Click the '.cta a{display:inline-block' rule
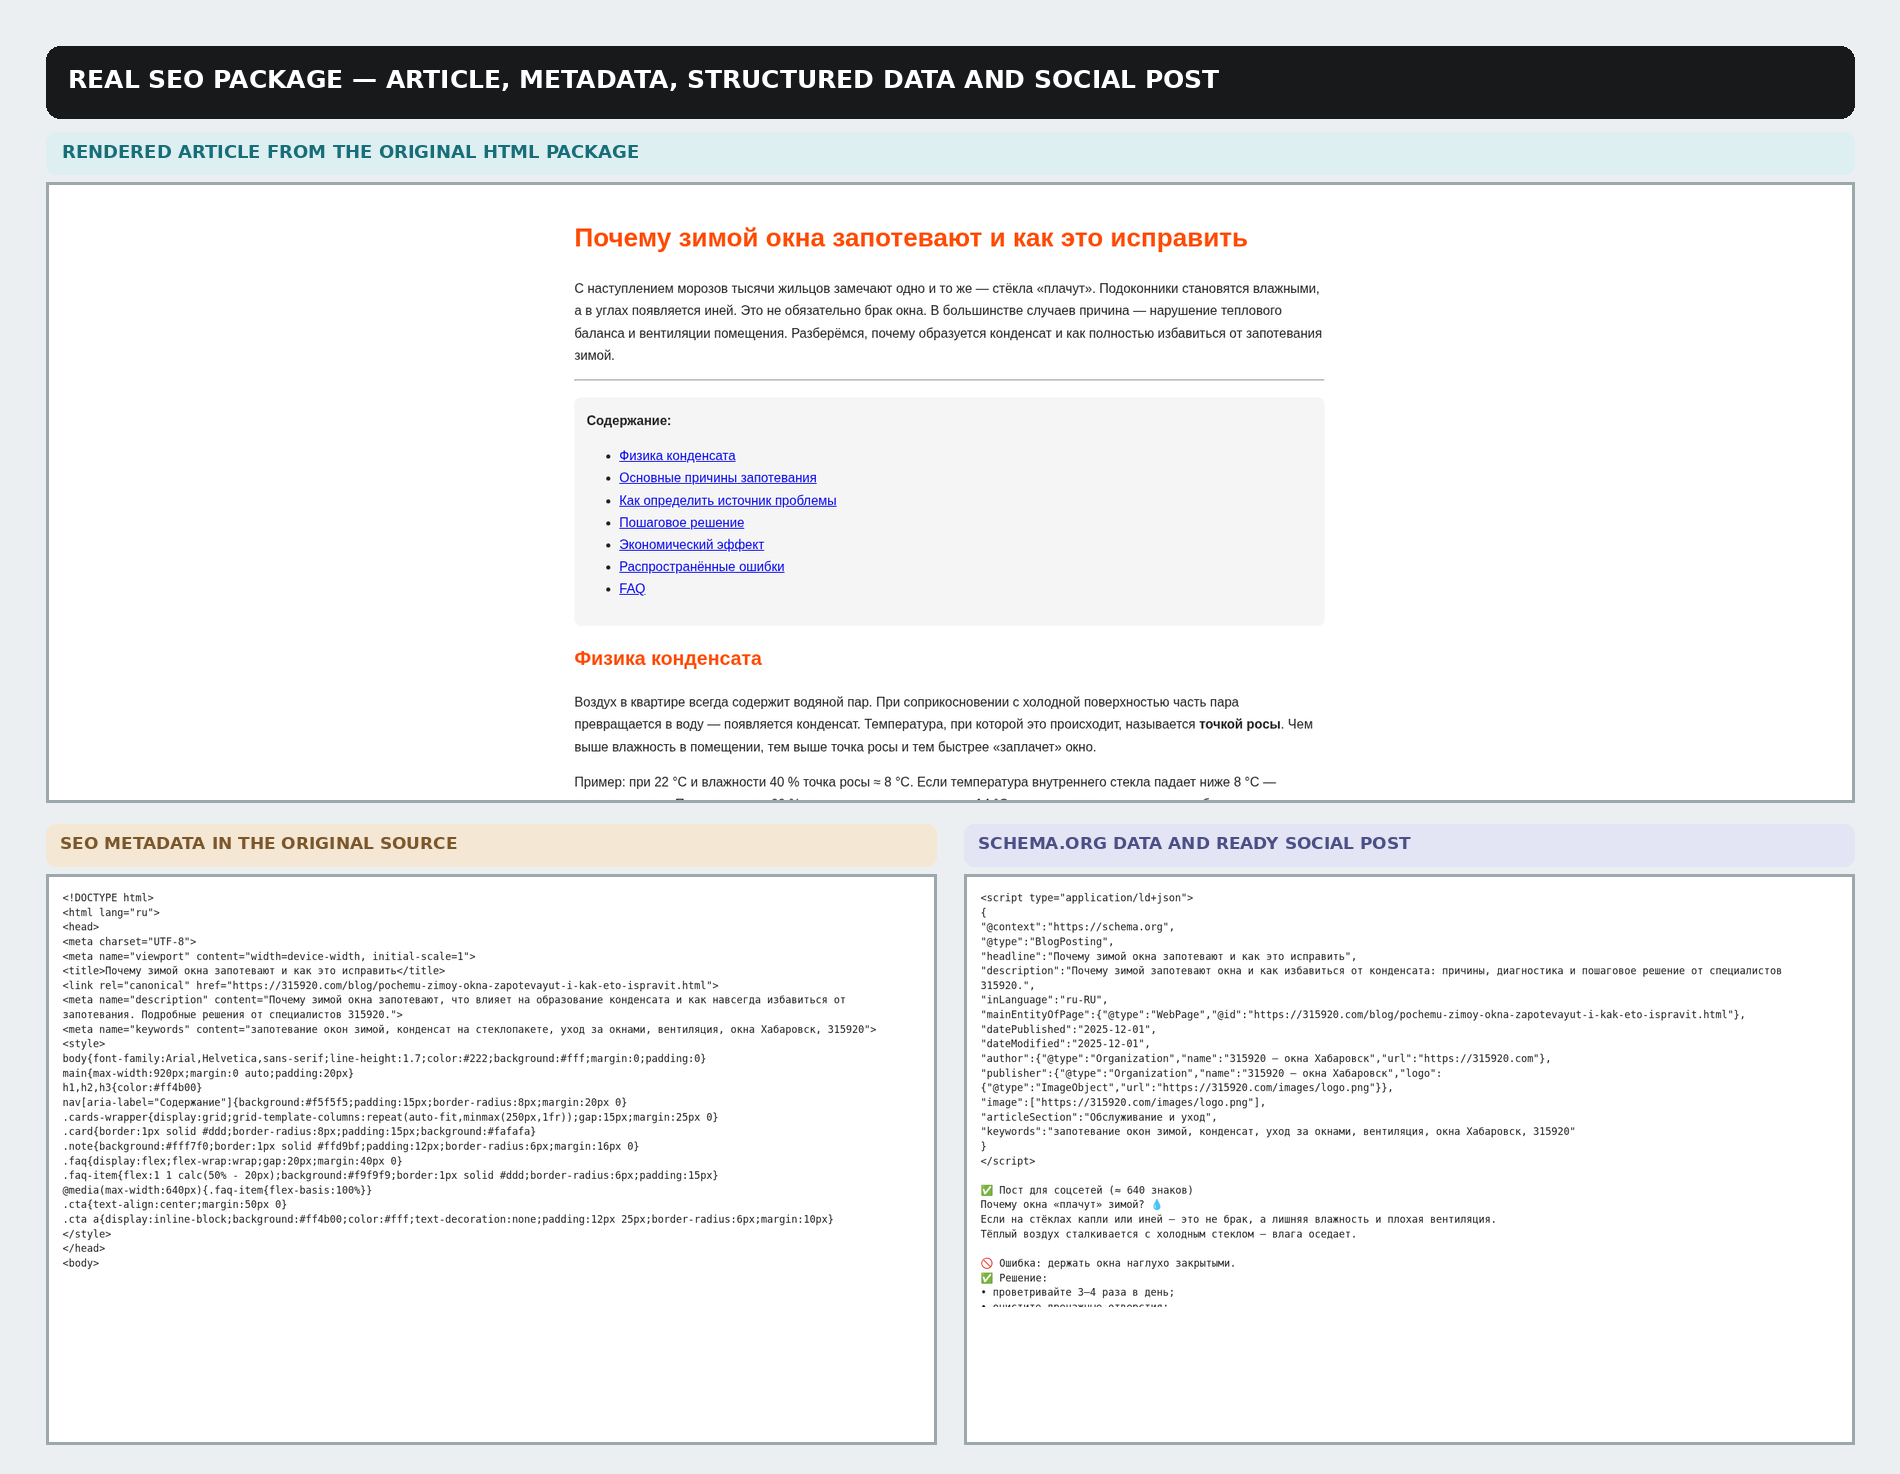Image resolution: width=1900 pixels, height=1474 pixels. pos(448,1220)
